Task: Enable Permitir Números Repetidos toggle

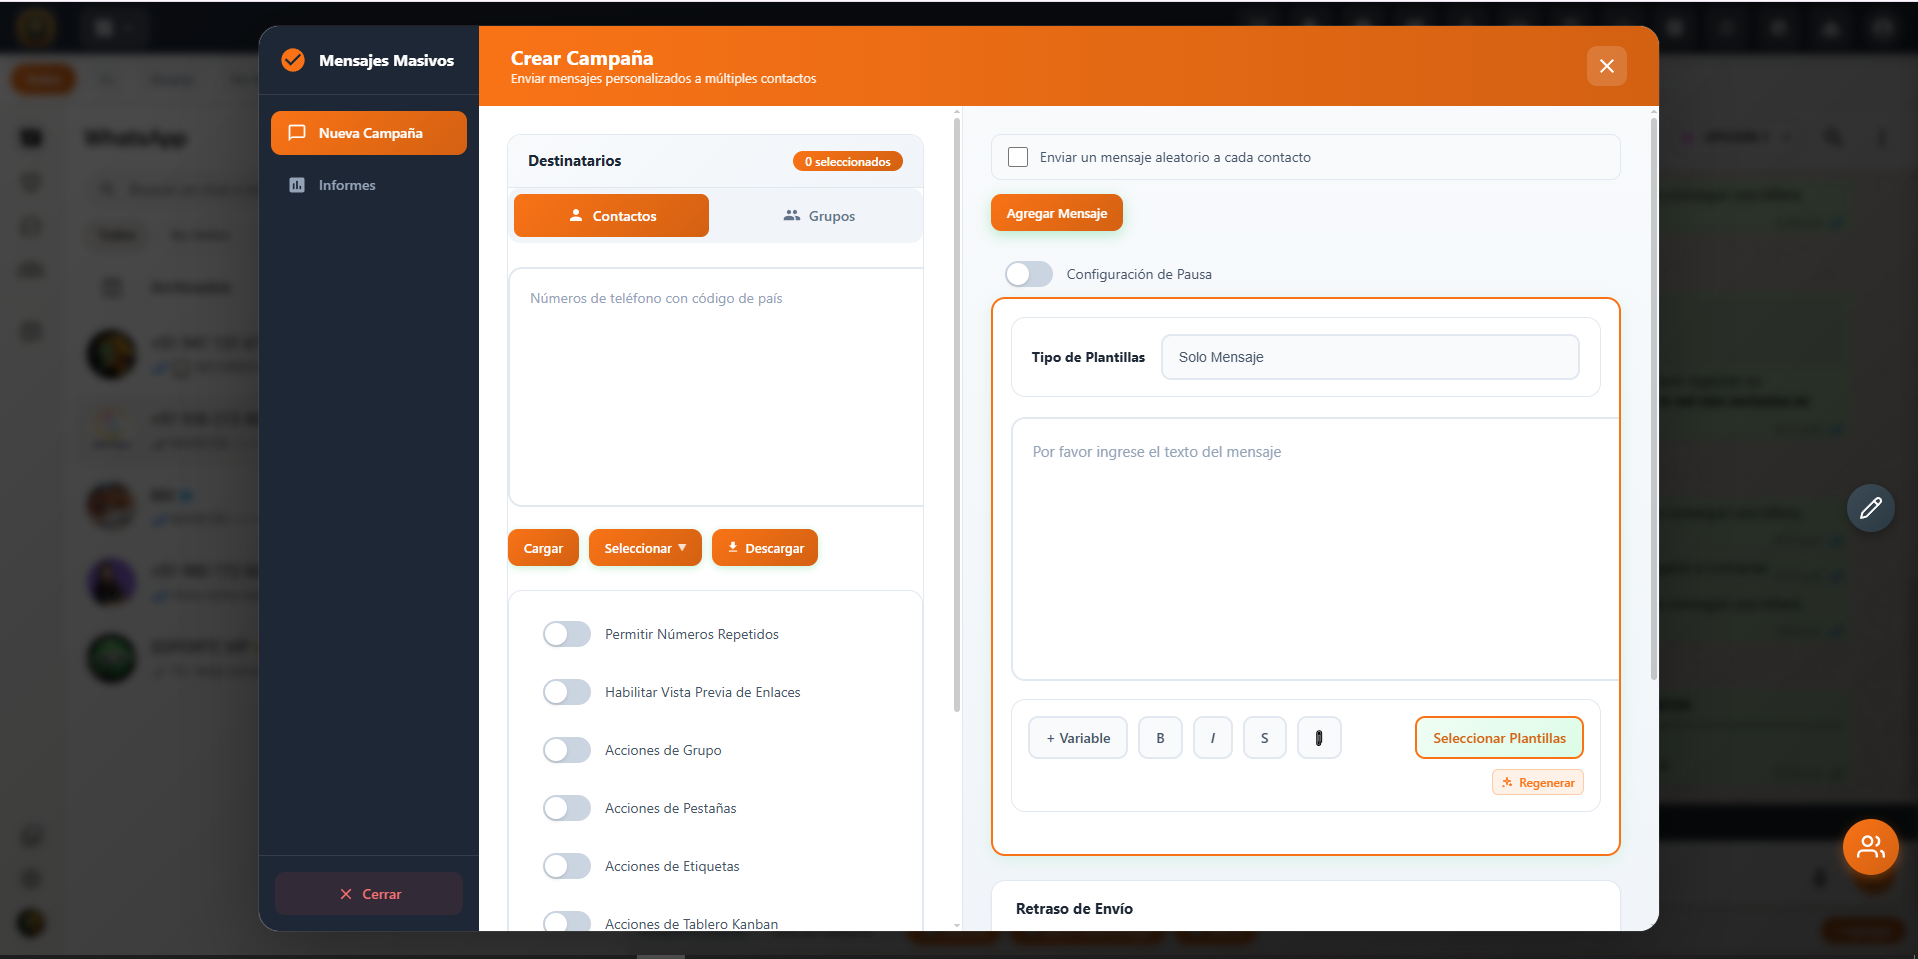Action: tap(567, 634)
